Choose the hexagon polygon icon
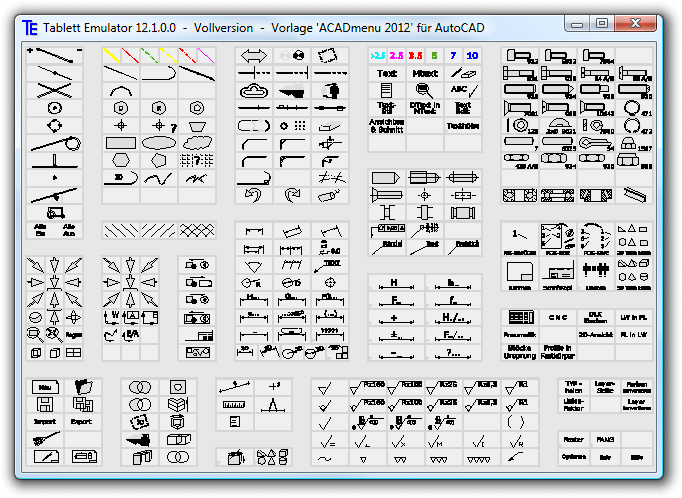The width and height of the screenshot is (682, 498). 121,160
